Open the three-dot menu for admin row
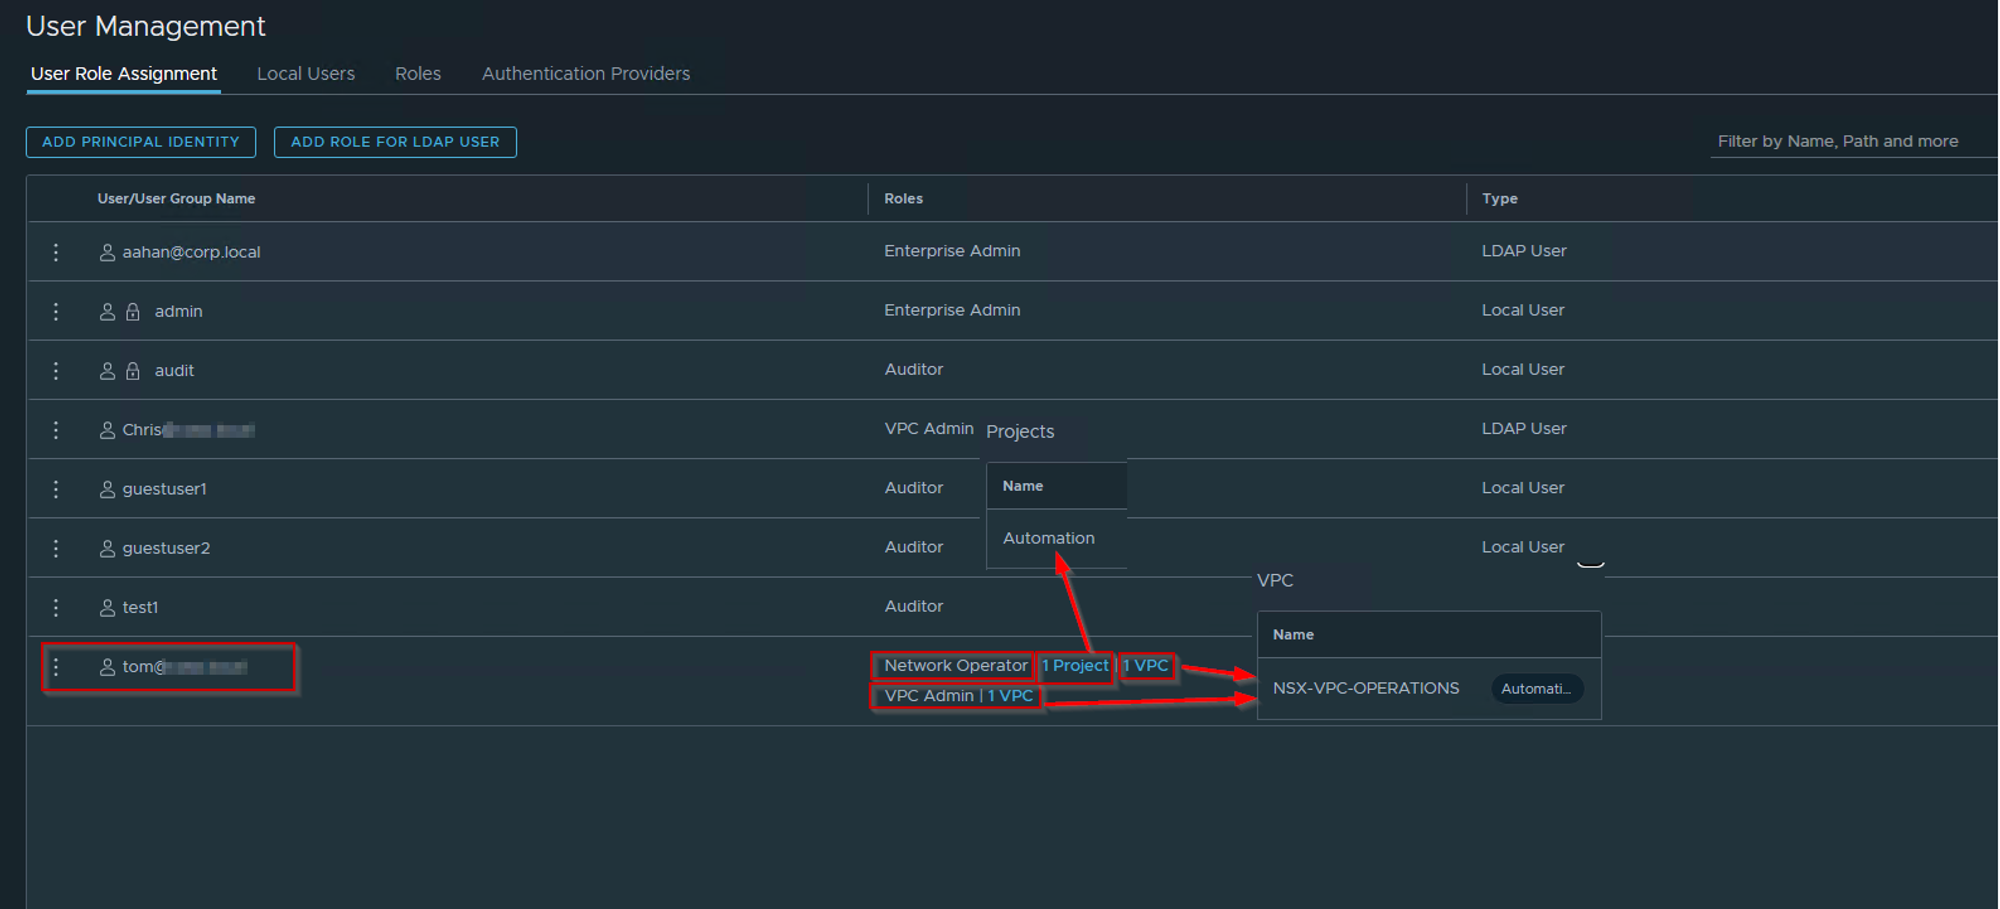 point(56,311)
